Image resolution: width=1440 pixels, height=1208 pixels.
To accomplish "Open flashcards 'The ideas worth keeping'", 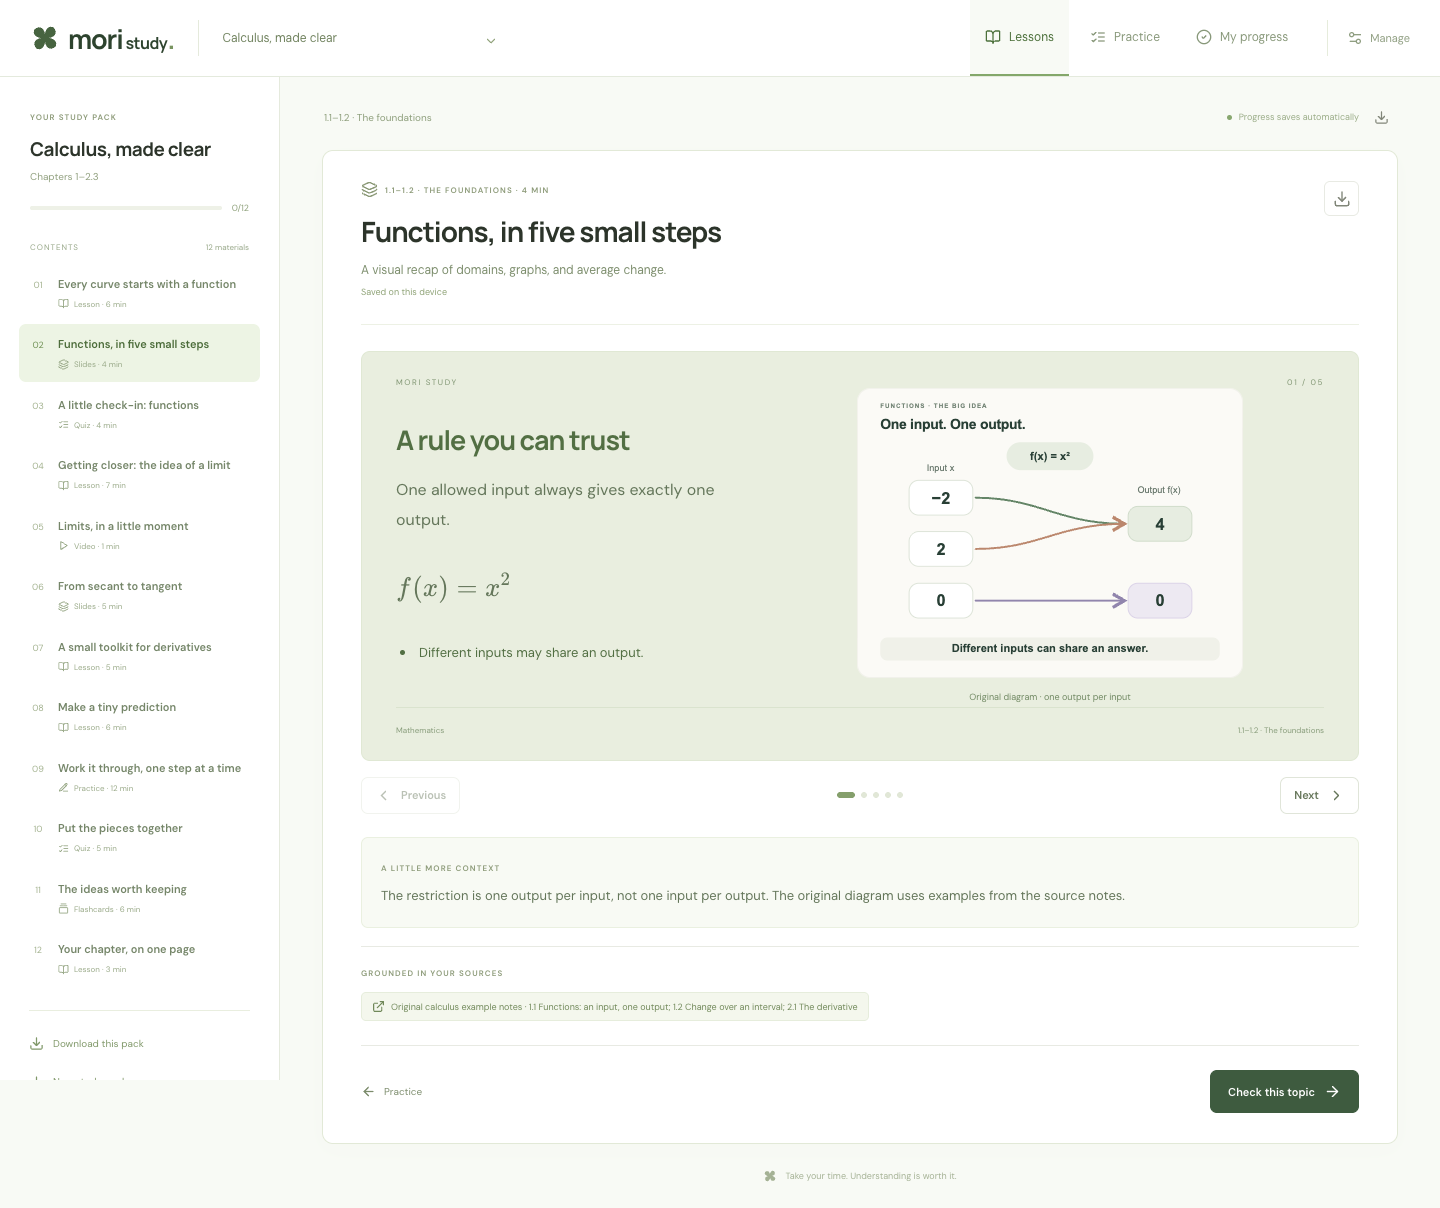I will coord(139,898).
